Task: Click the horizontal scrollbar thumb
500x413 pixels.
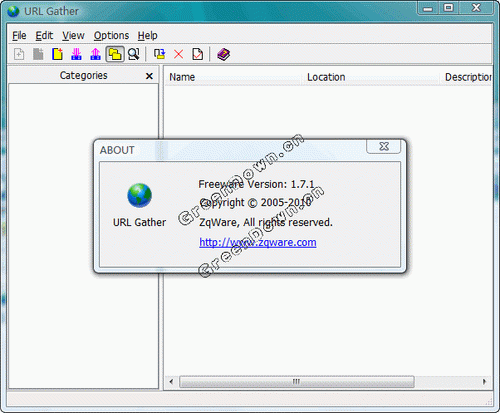Action: [x=297, y=382]
